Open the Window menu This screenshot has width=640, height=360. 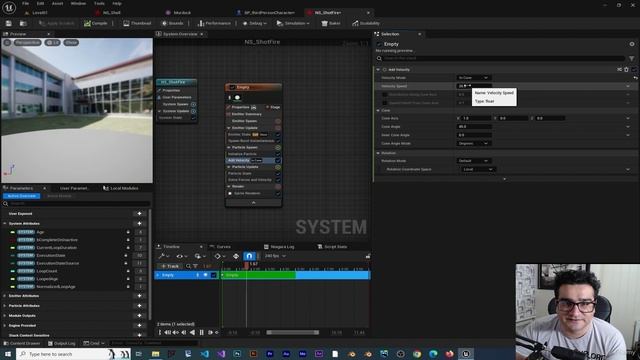click(x=78, y=3)
